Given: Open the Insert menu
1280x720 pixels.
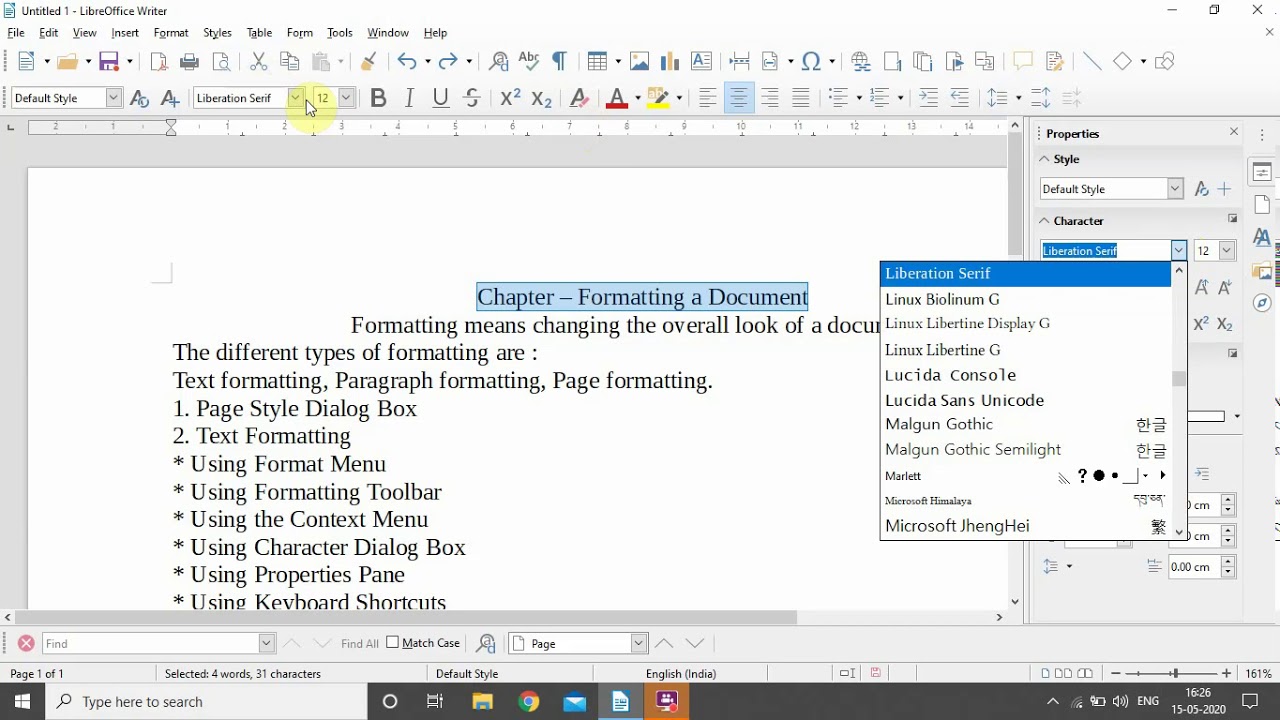Looking at the screenshot, I should coord(125,33).
